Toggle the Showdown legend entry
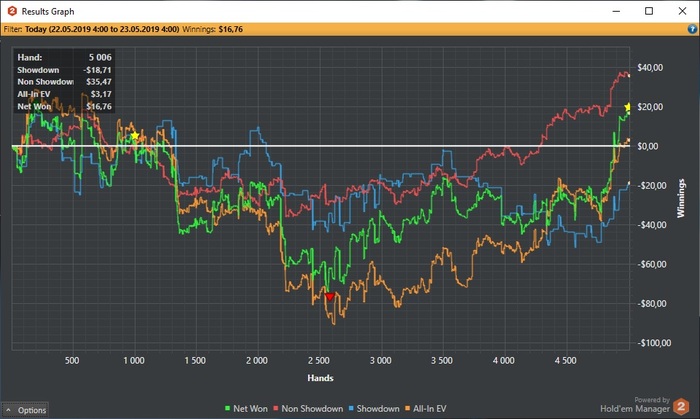Viewport: 700px width, 419px height. point(374,408)
